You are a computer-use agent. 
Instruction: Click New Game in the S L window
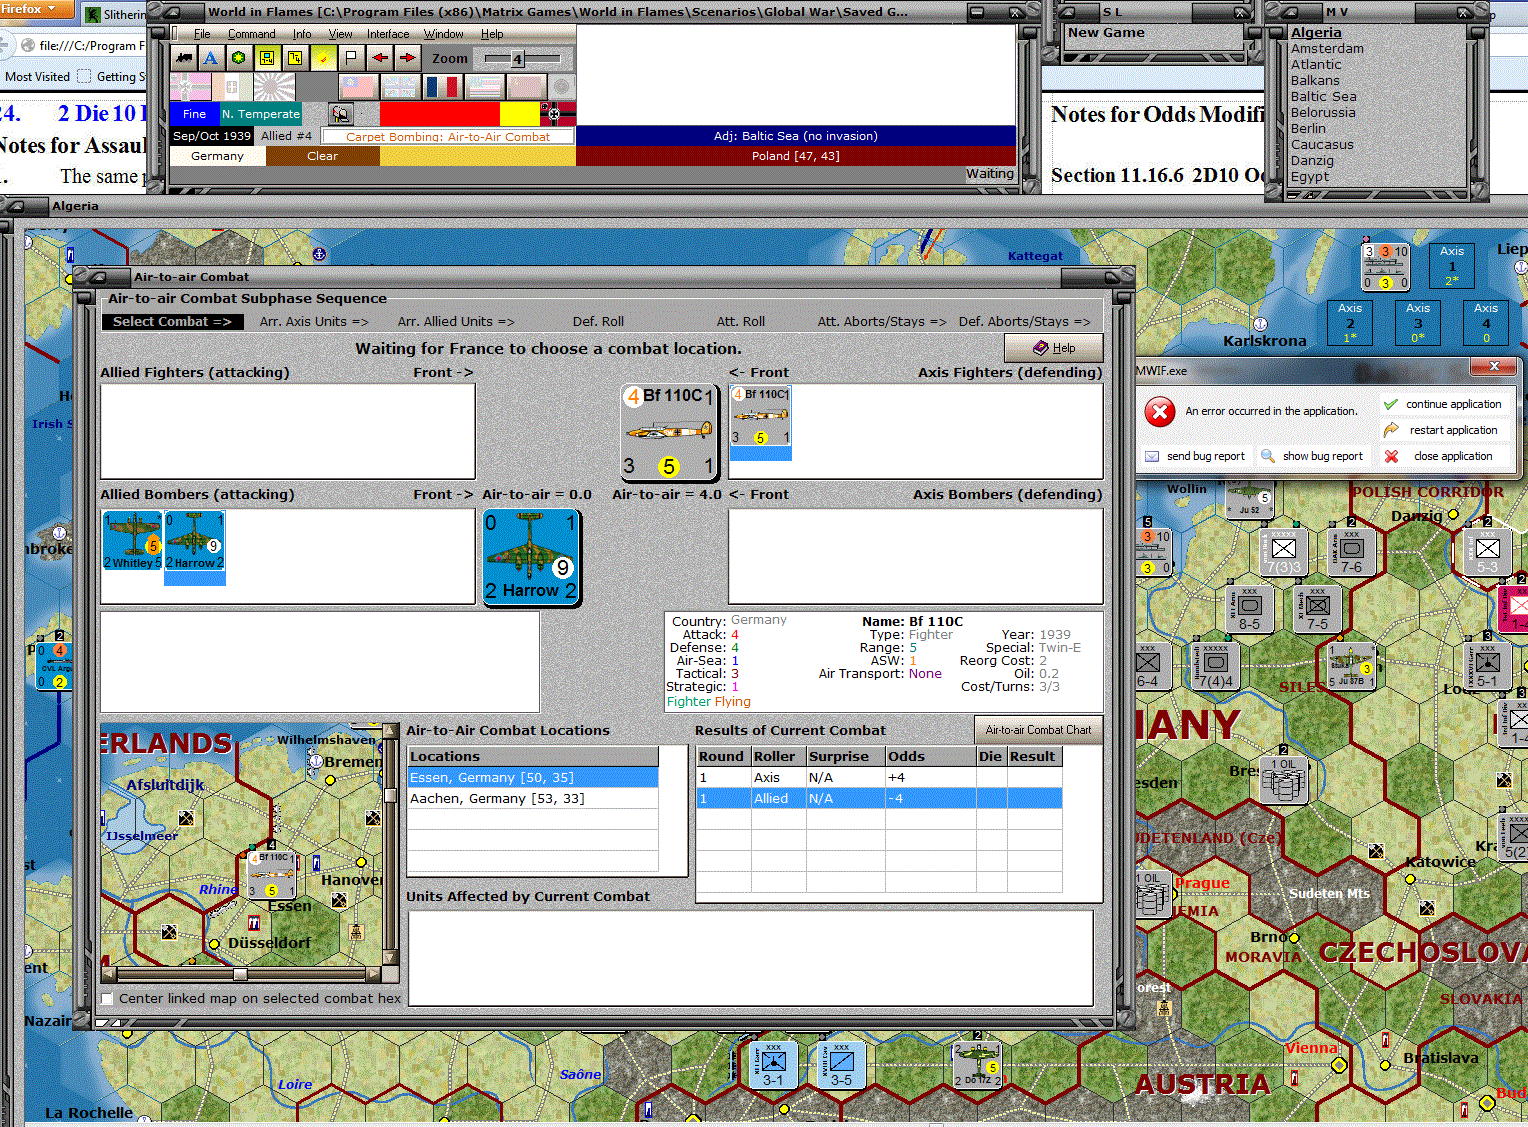(1106, 33)
